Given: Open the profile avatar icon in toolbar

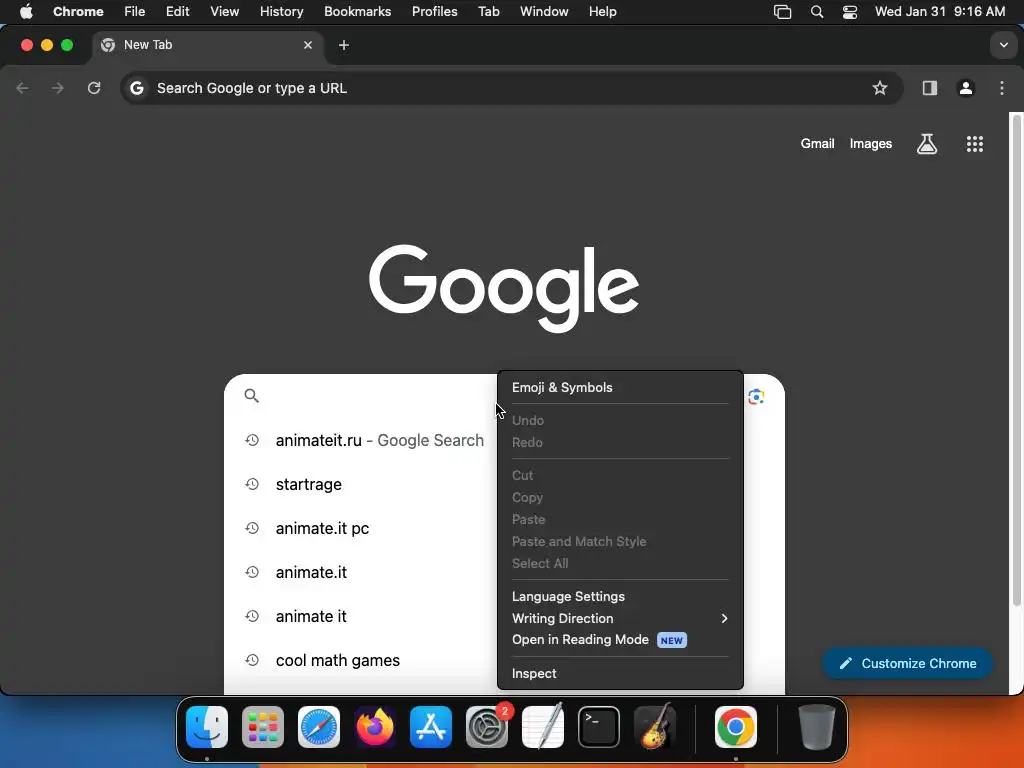Looking at the screenshot, I should 966,88.
